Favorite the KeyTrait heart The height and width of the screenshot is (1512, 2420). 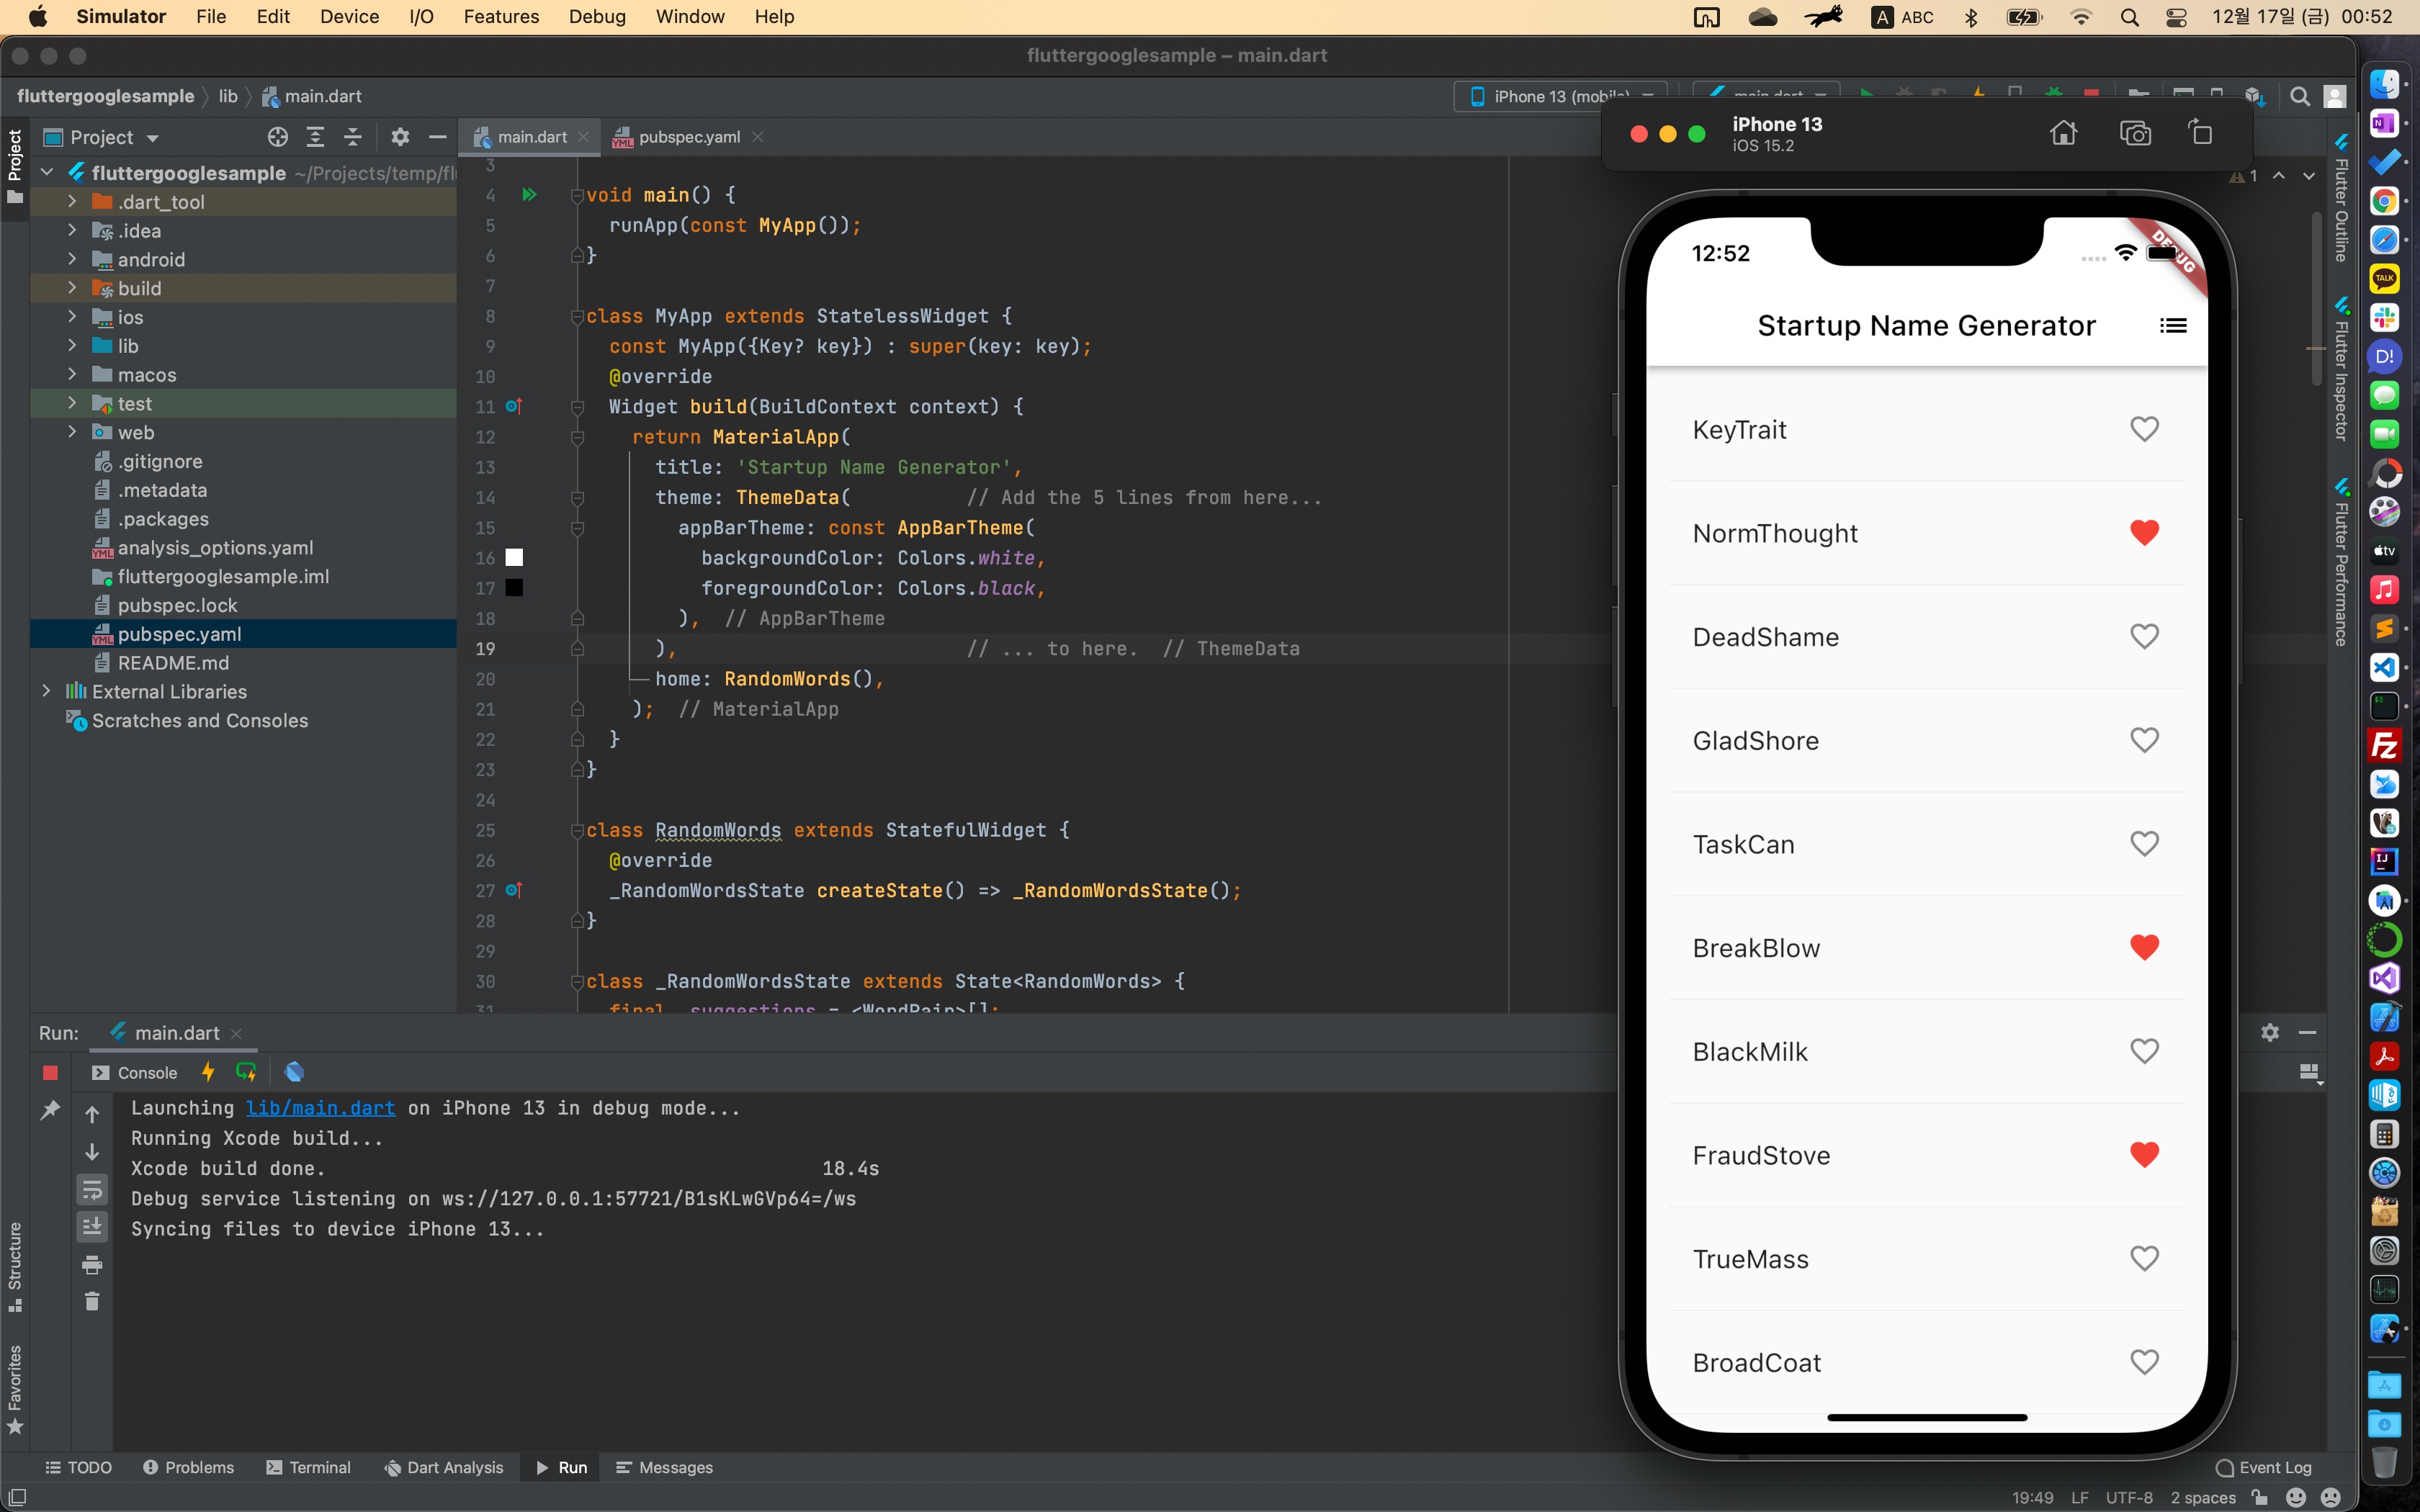pyautogui.click(x=2144, y=429)
